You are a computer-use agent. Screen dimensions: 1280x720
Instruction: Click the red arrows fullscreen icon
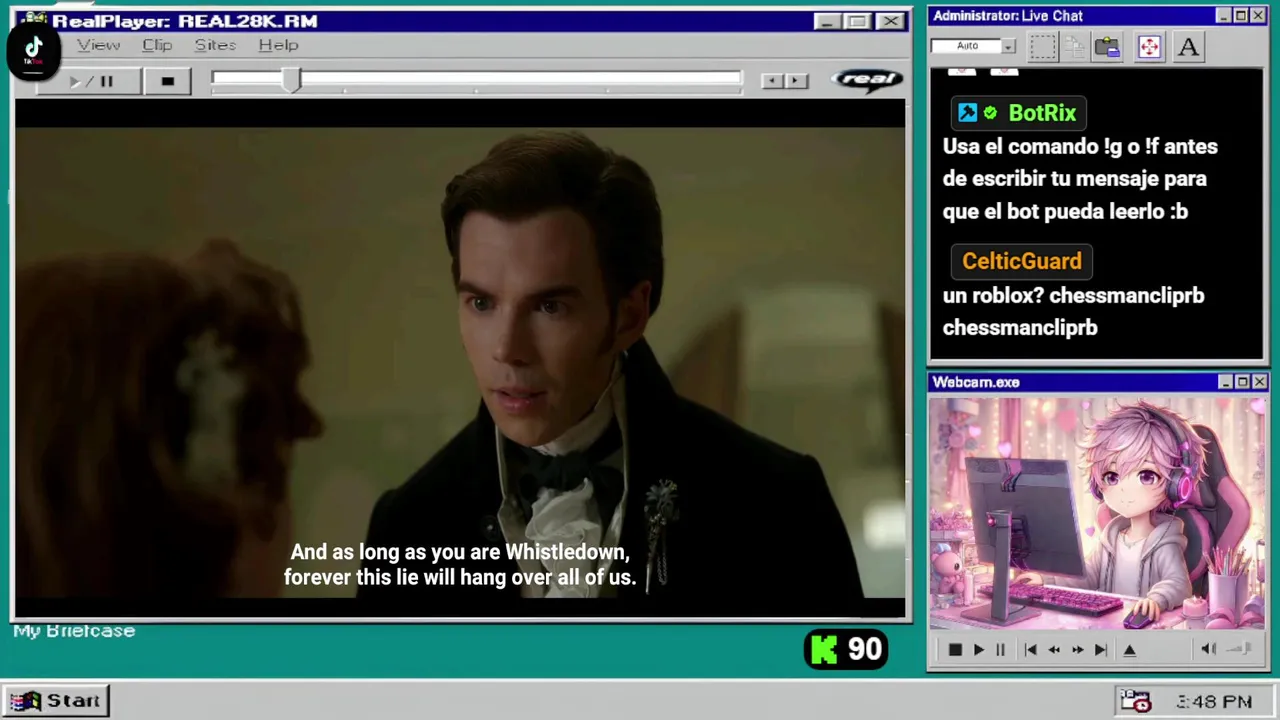1149,46
